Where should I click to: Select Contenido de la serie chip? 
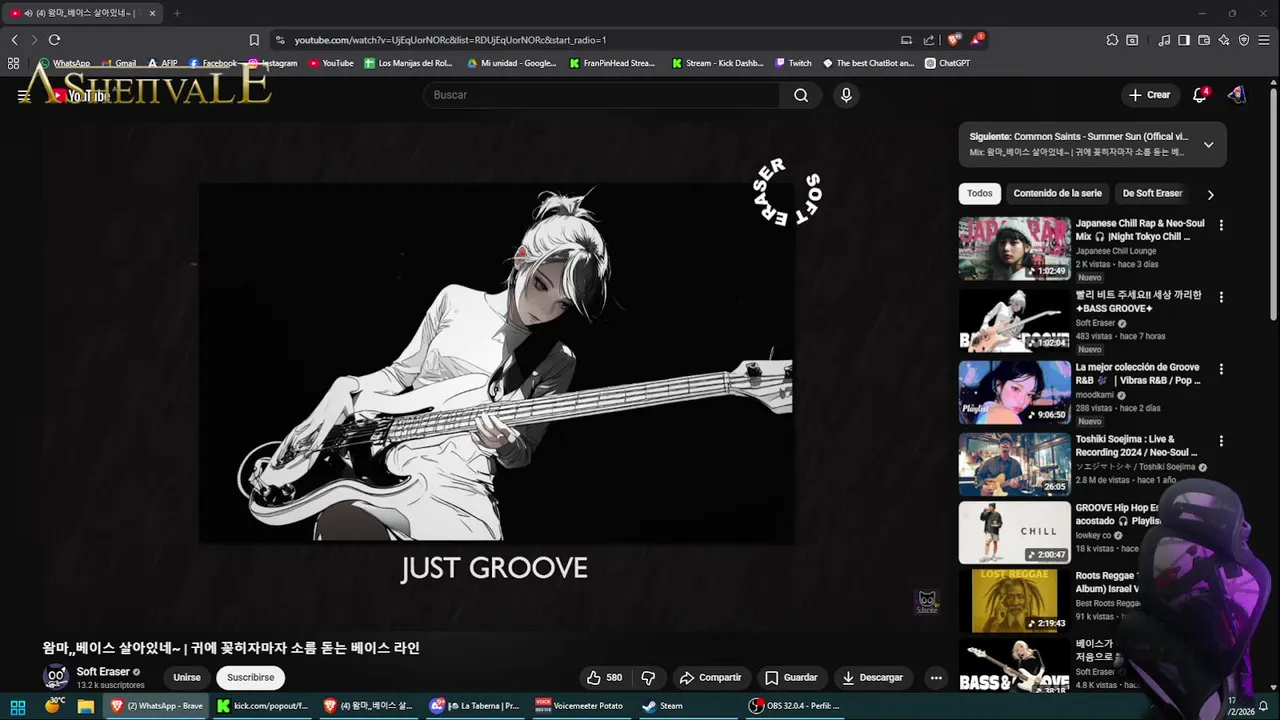point(1057,194)
